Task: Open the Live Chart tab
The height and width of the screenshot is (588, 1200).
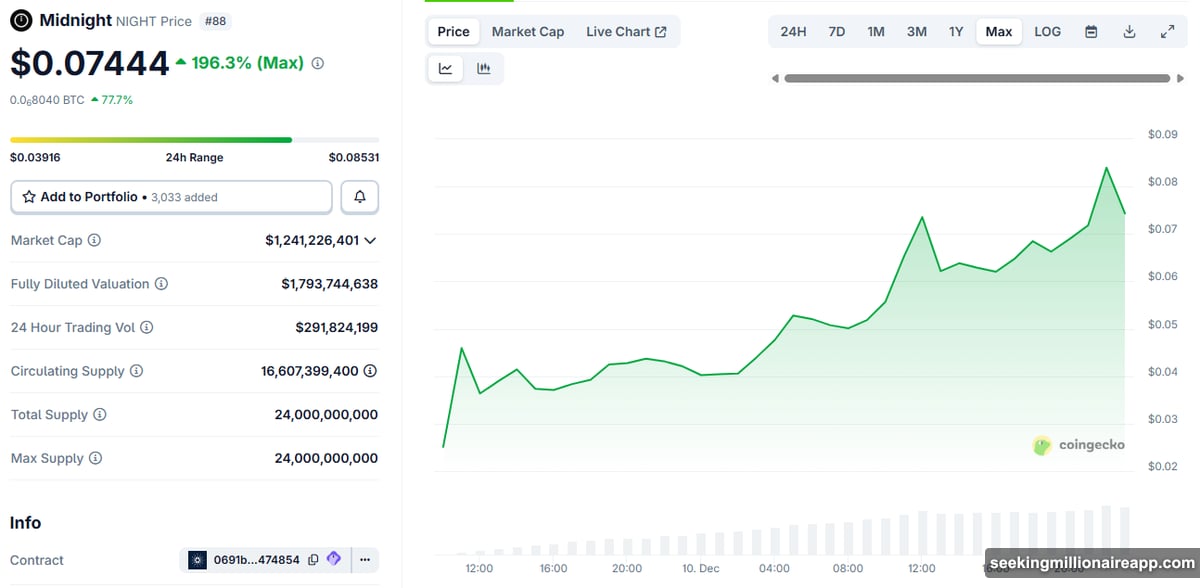Action: 626,32
